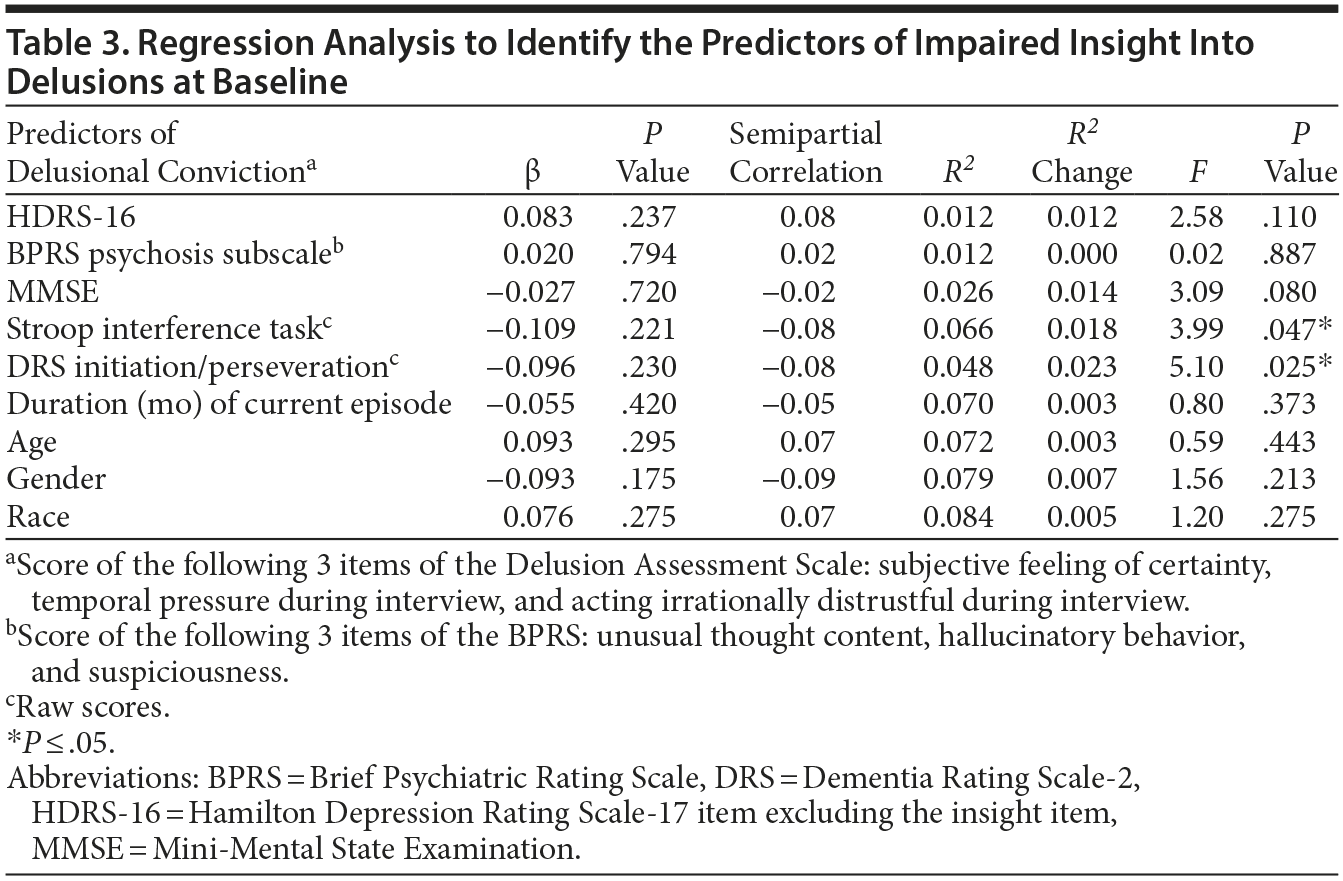Image resolution: width=1343 pixels, height=881 pixels.
Task: Click the β column header
Action: [532, 172]
